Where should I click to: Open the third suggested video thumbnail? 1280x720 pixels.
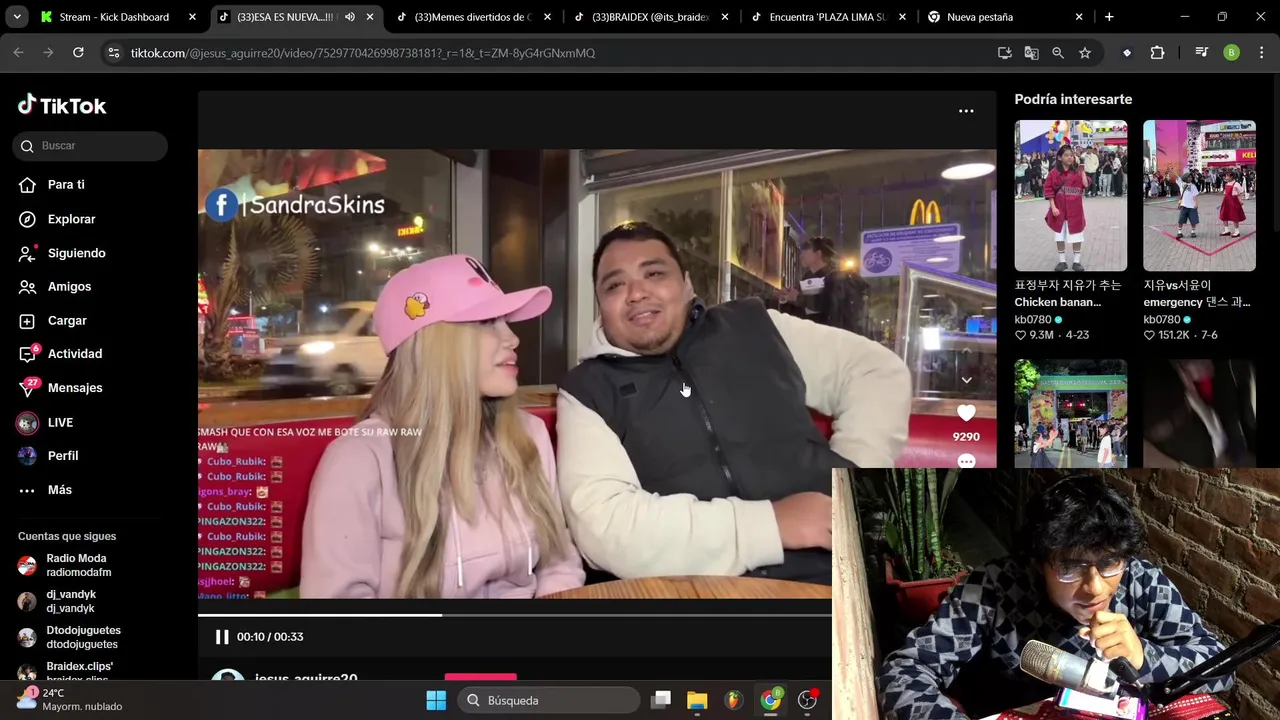tap(1071, 414)
